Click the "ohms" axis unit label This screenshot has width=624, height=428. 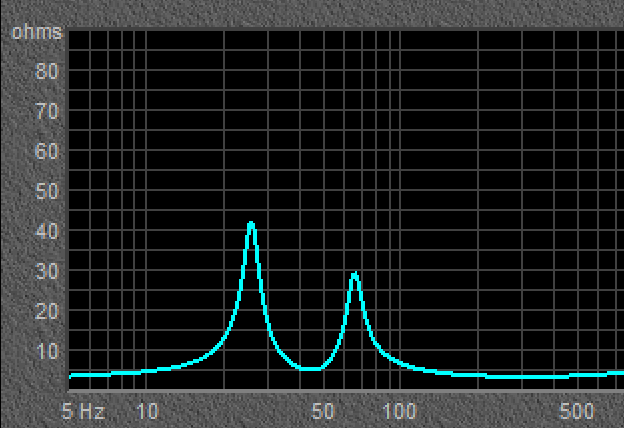coord(37,32)
